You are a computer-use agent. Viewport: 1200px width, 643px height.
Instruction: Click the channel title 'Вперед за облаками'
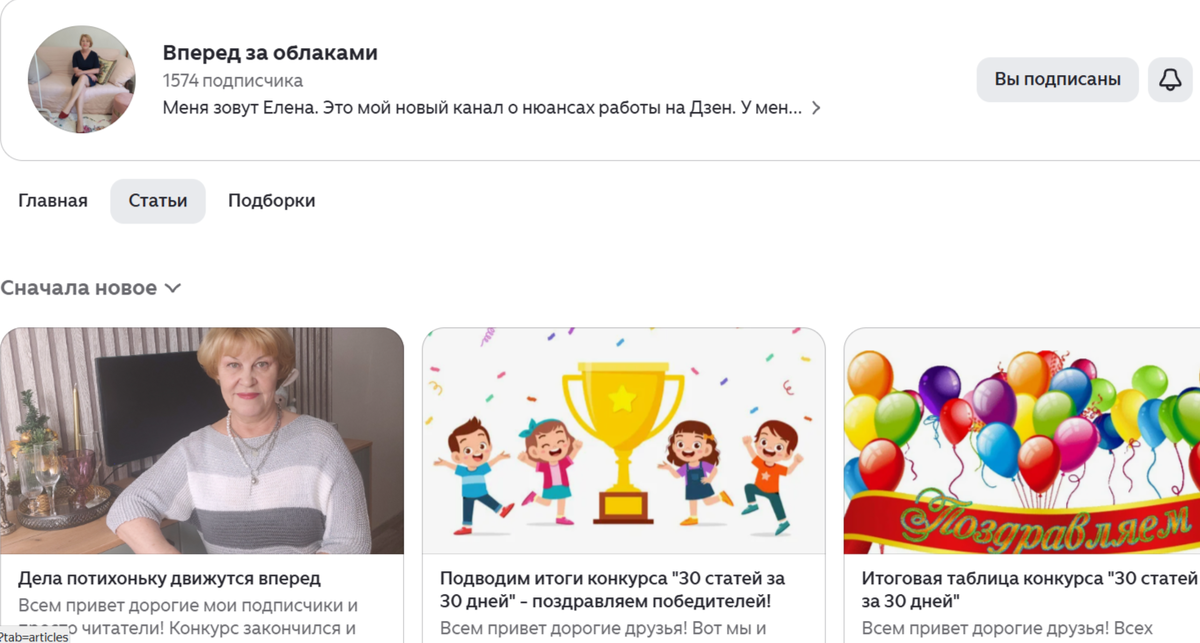point(270,53)
